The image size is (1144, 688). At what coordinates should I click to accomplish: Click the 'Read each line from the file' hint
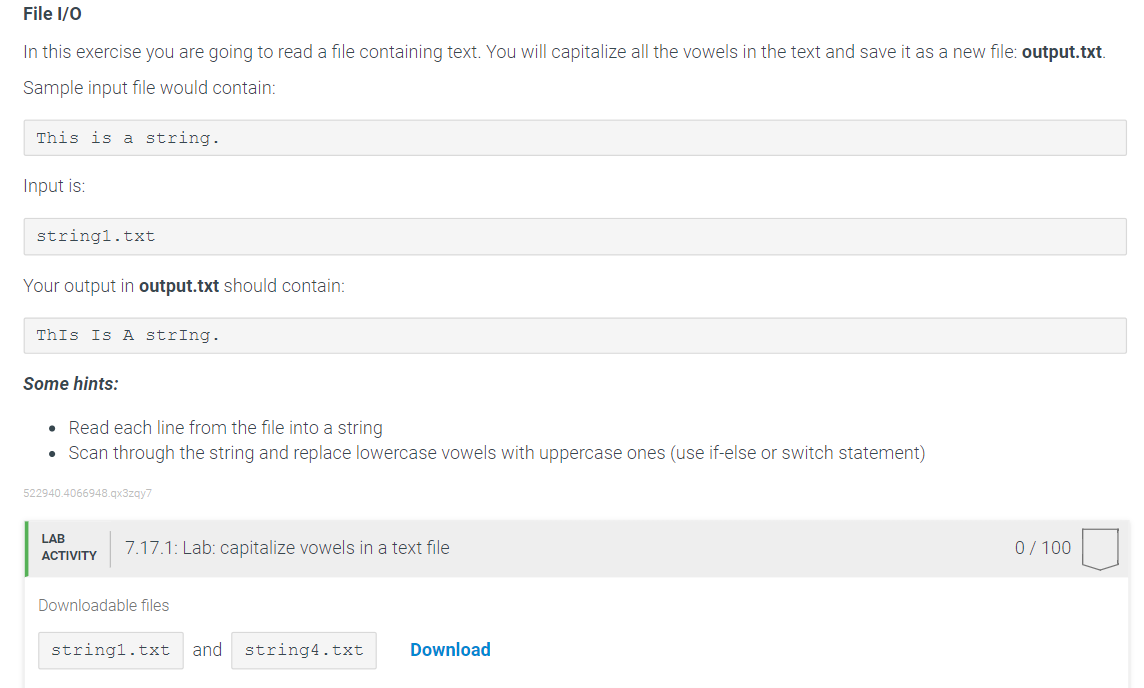(225, 428)
